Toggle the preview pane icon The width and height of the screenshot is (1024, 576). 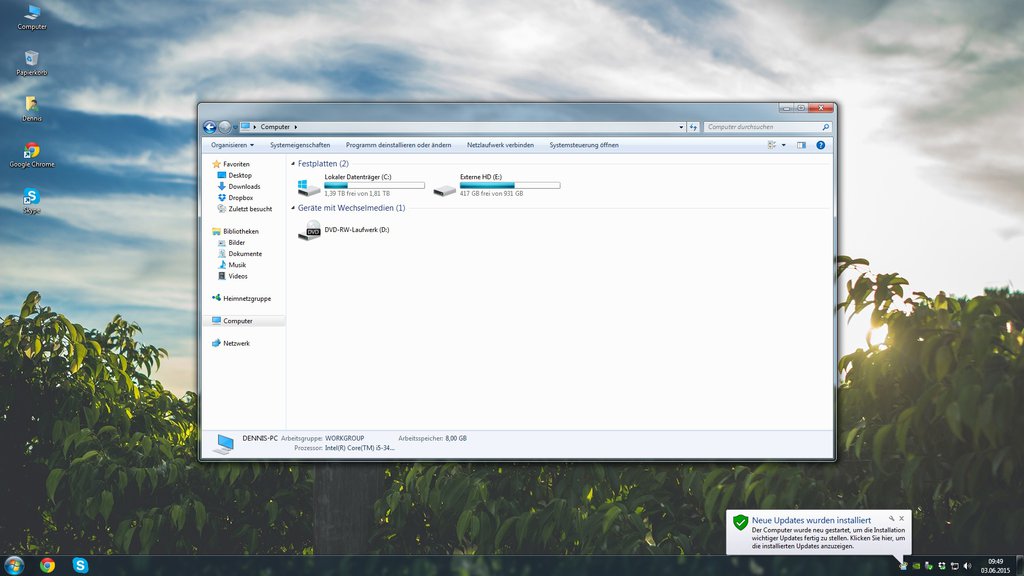coord(800,145)
